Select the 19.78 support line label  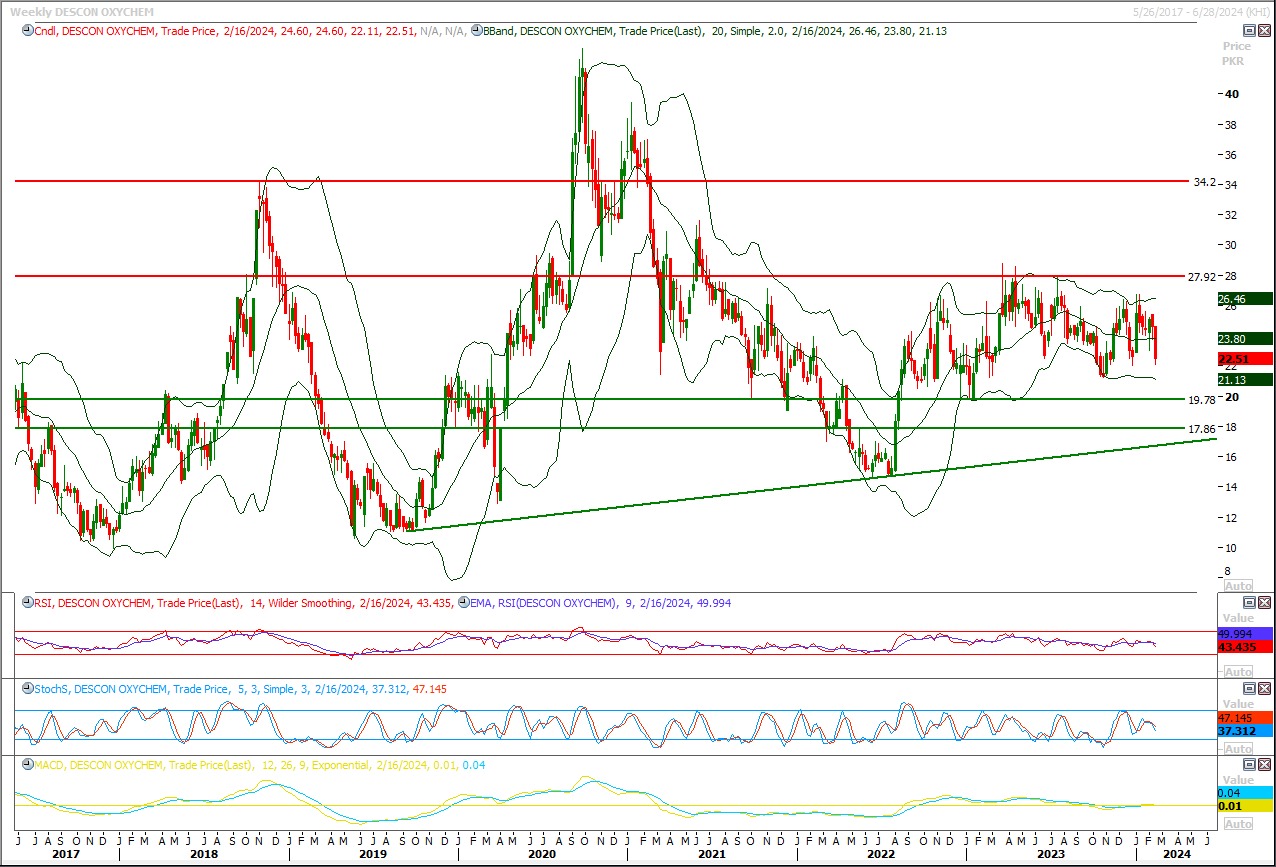click(1201, 400)
